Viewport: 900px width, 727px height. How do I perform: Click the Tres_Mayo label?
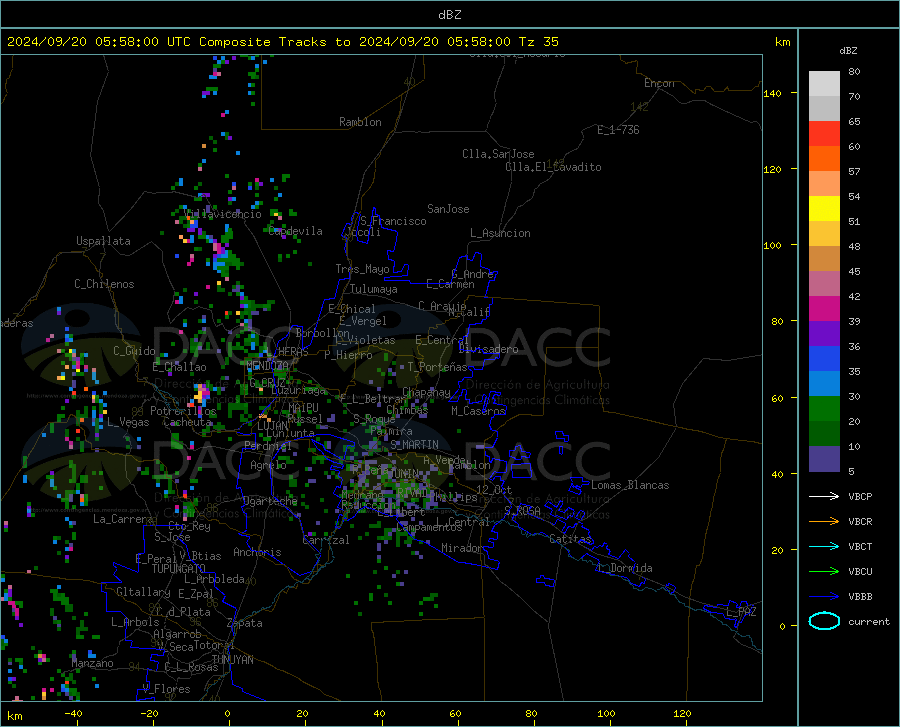tap(362, 269)
